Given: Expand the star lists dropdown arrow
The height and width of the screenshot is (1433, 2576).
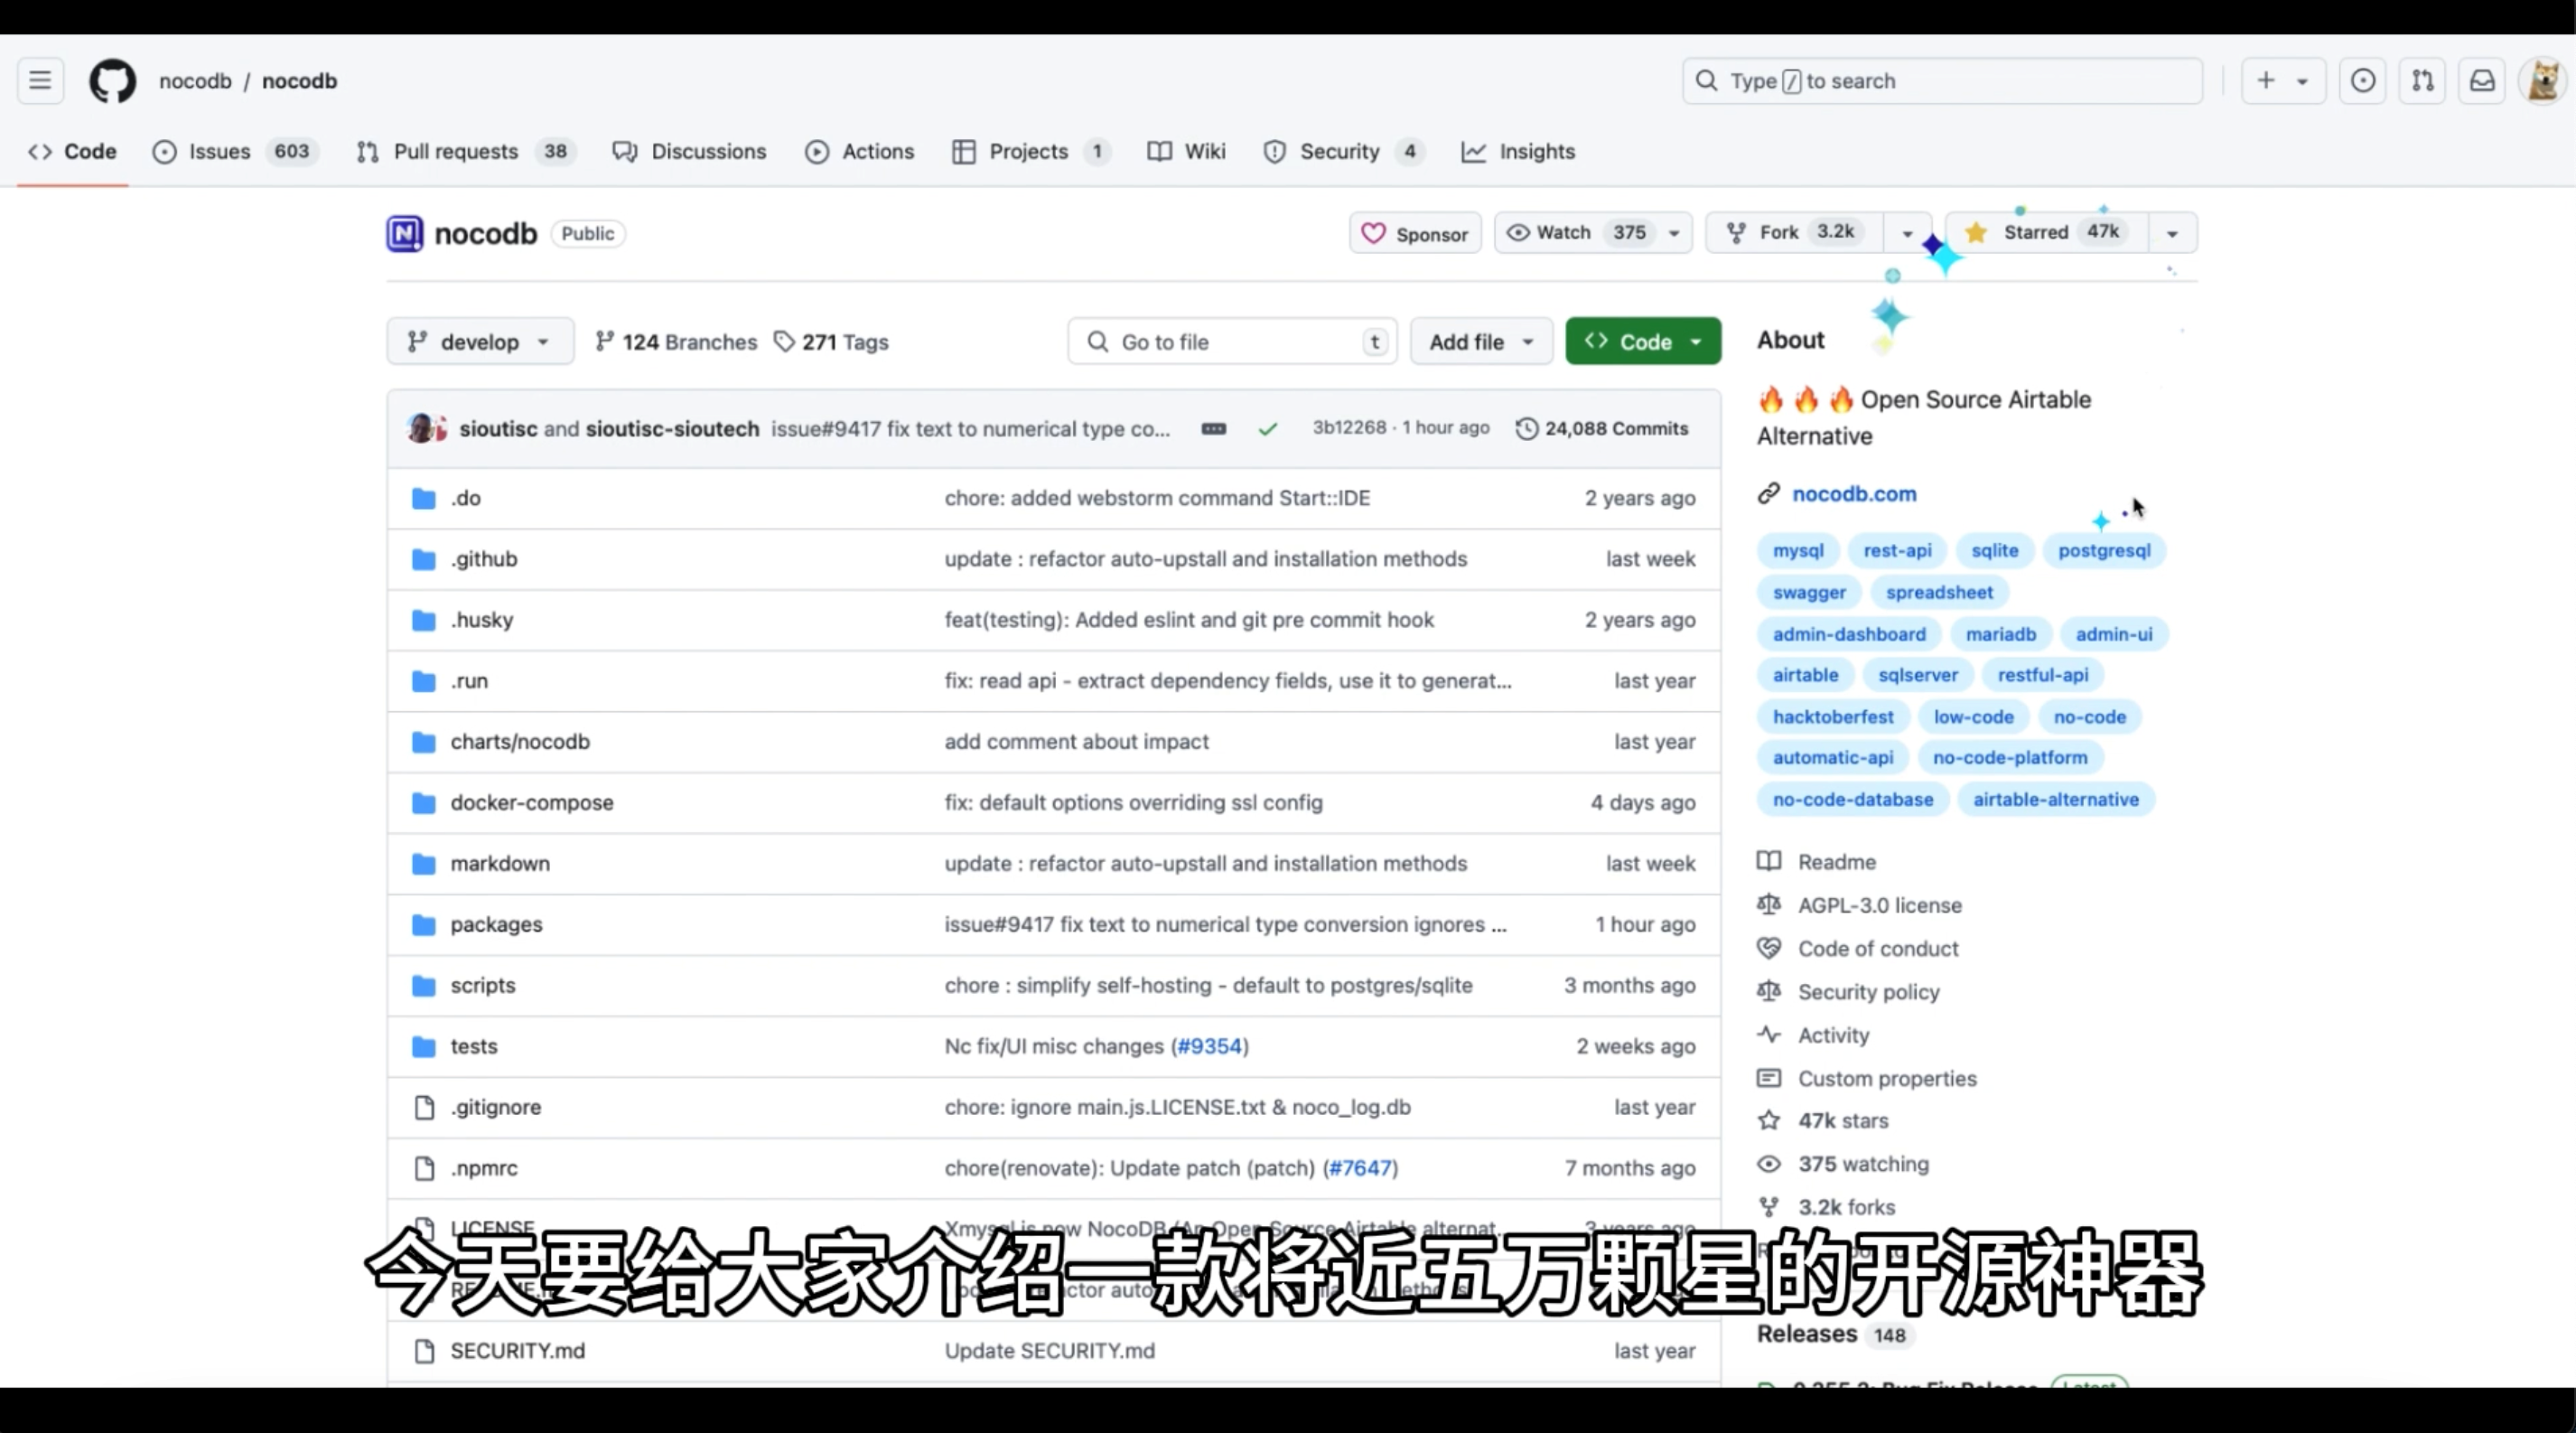Looking at the screenshot, I should [2172, 233].
